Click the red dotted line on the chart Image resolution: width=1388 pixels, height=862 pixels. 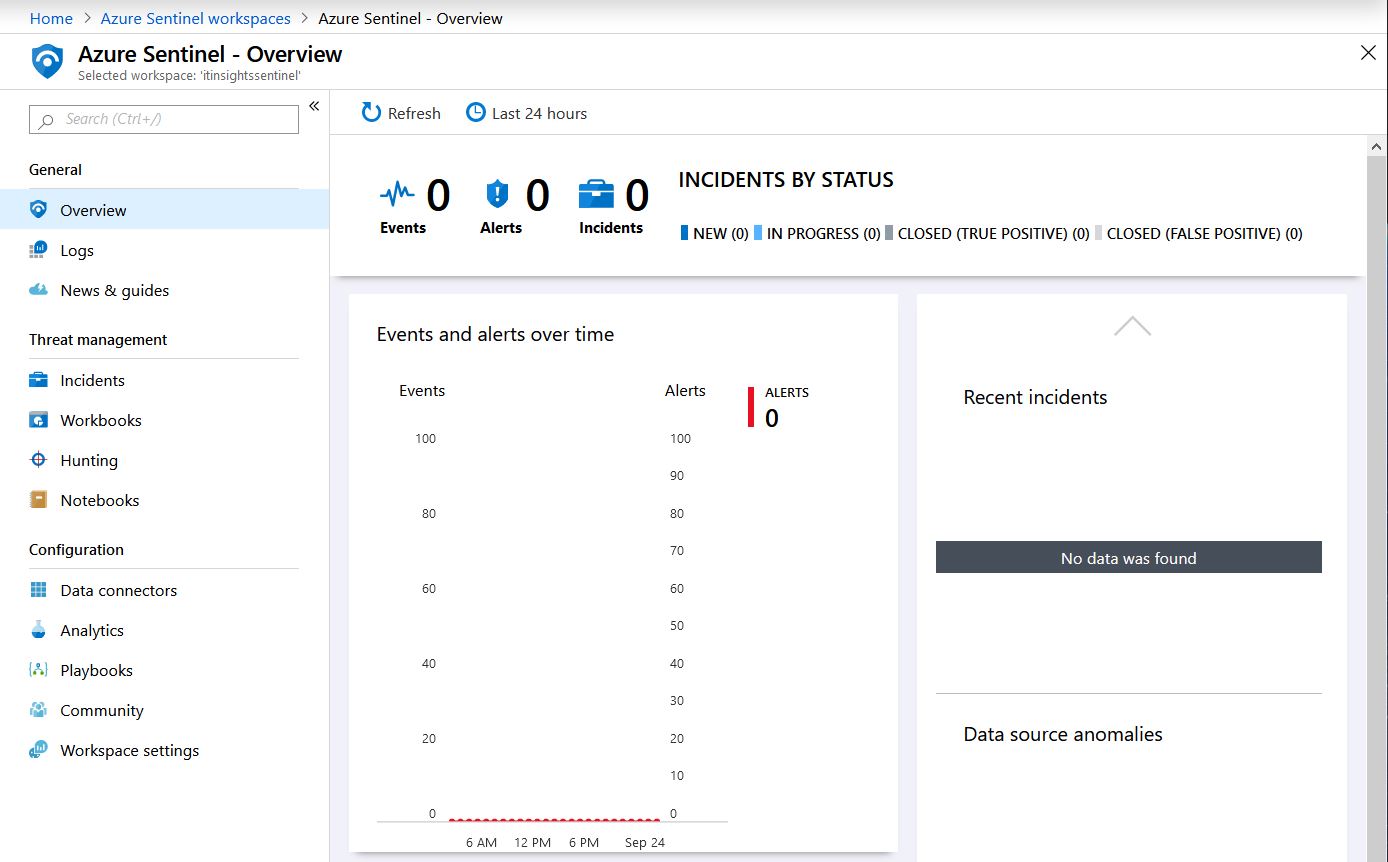pyautogui.click(x=554, y=818)
